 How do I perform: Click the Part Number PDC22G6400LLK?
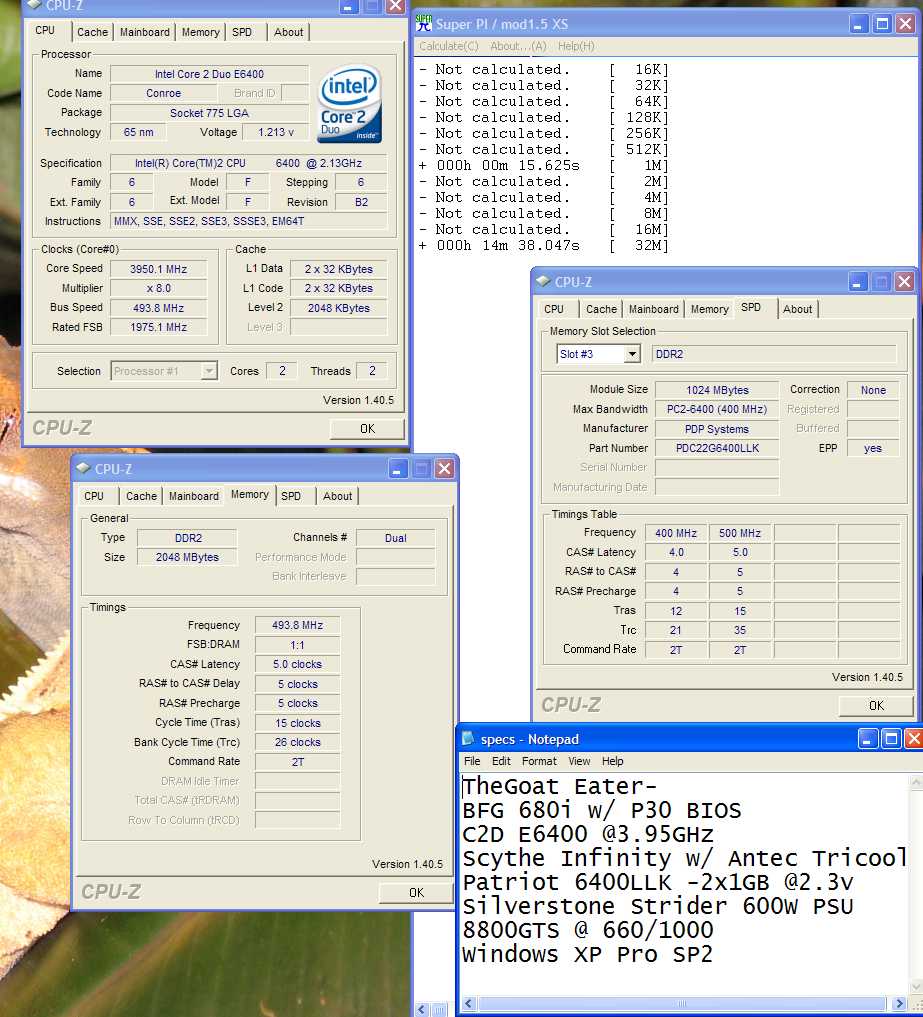(717, 448)
